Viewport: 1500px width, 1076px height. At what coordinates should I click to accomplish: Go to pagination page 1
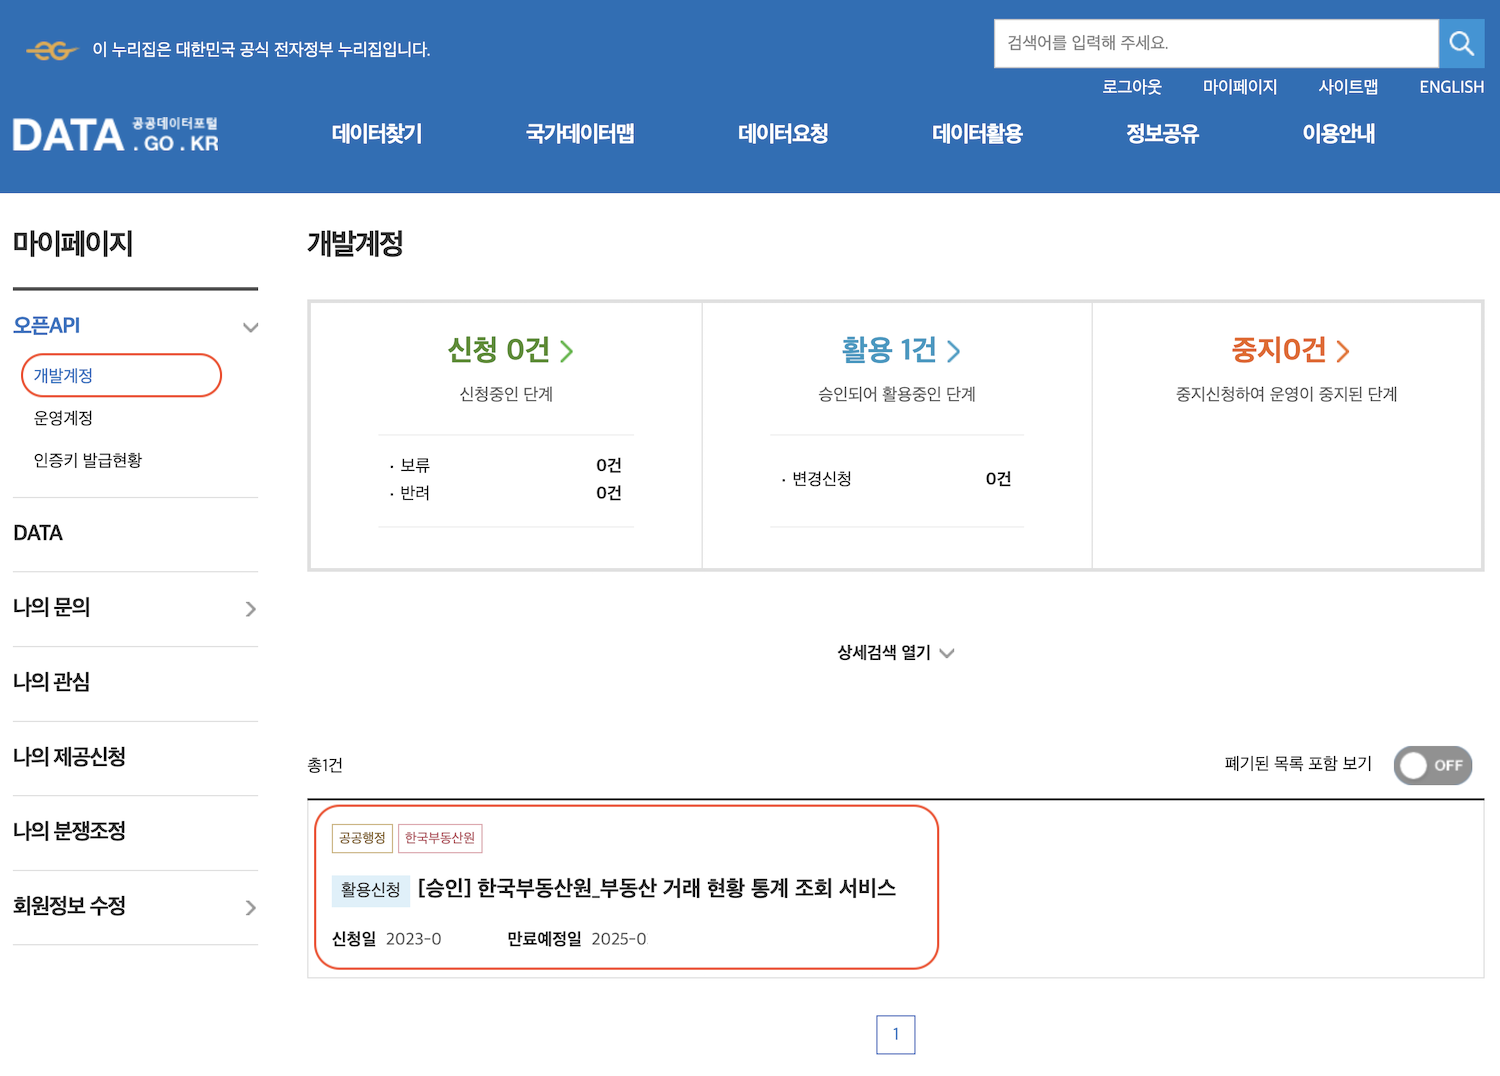coord(896,1034)
